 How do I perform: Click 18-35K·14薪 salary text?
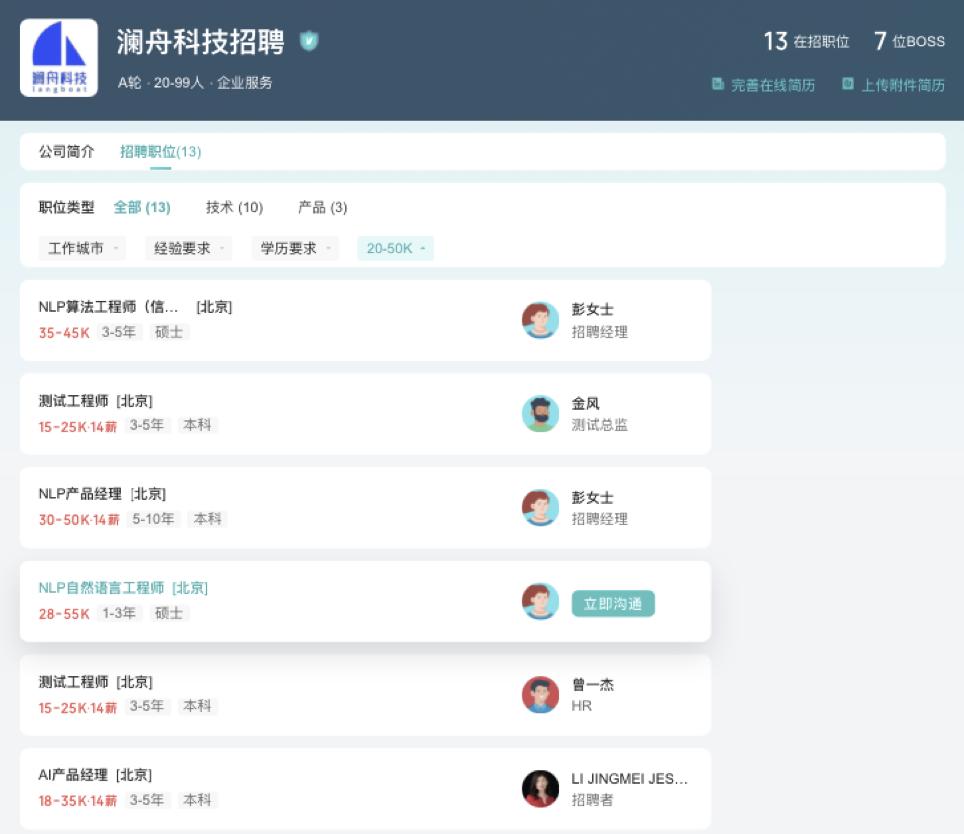point(77,800)
